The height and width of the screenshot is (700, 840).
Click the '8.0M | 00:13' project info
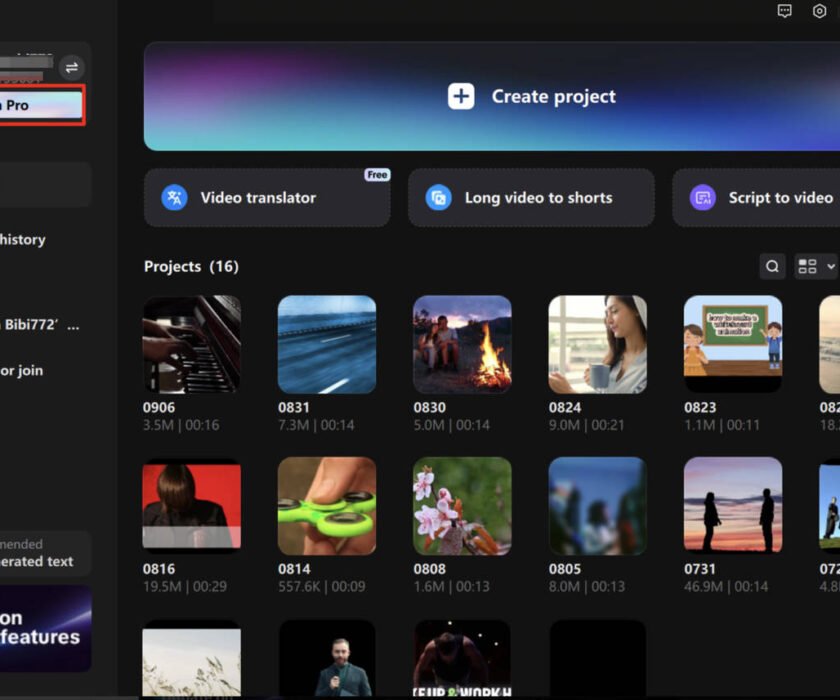(x=587, y=586)
